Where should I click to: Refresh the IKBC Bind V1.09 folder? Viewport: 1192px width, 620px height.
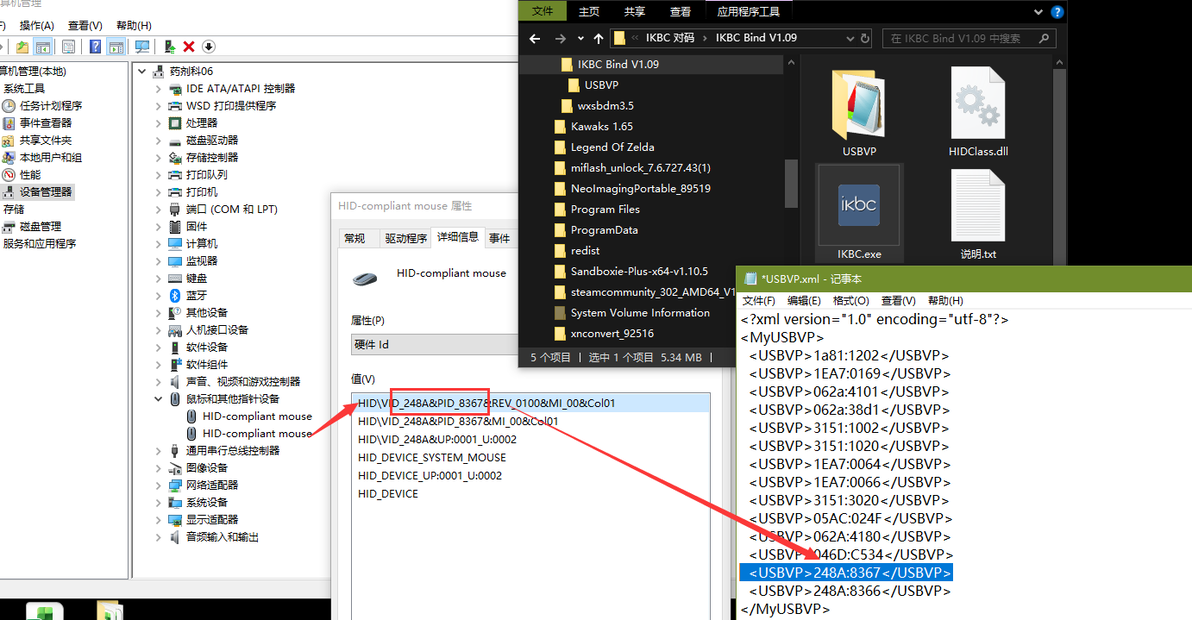click(865, 38)
